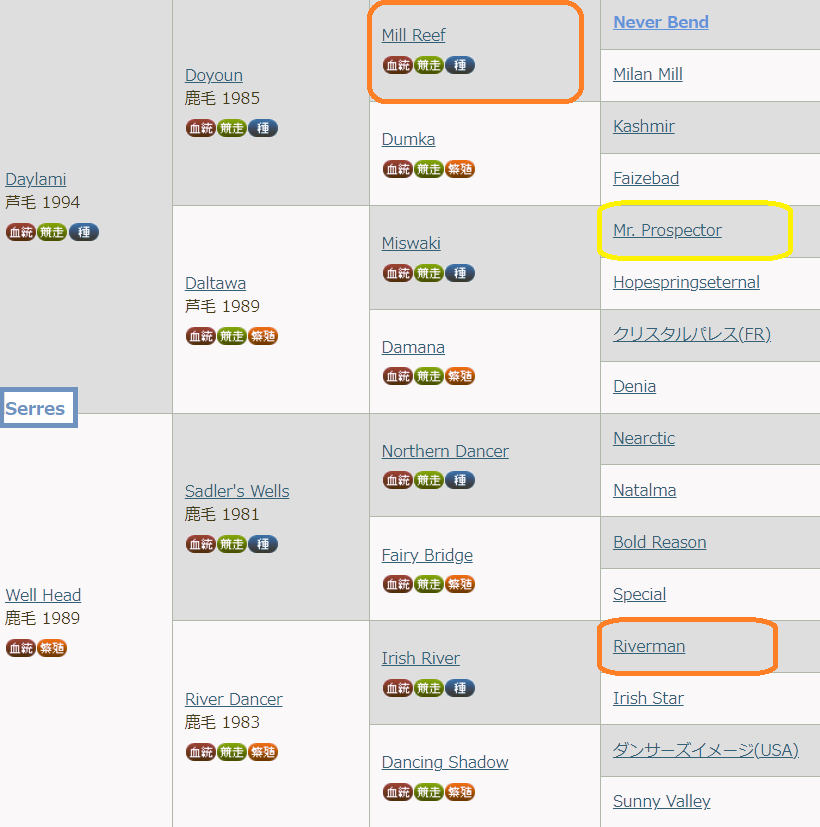Click the 種 badge under Sadler's Wells
Image resolution: width=820 pixels, height=827 pixels.
(263, 544)
